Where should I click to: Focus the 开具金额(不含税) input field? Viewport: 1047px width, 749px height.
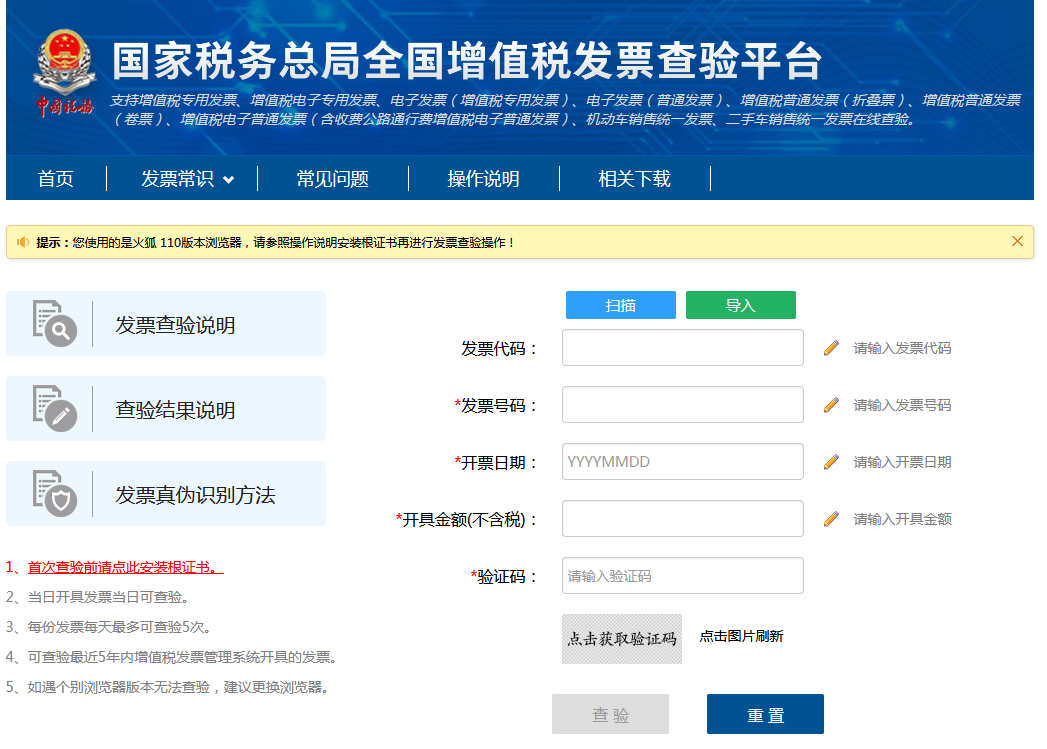(x=682, y=519)
